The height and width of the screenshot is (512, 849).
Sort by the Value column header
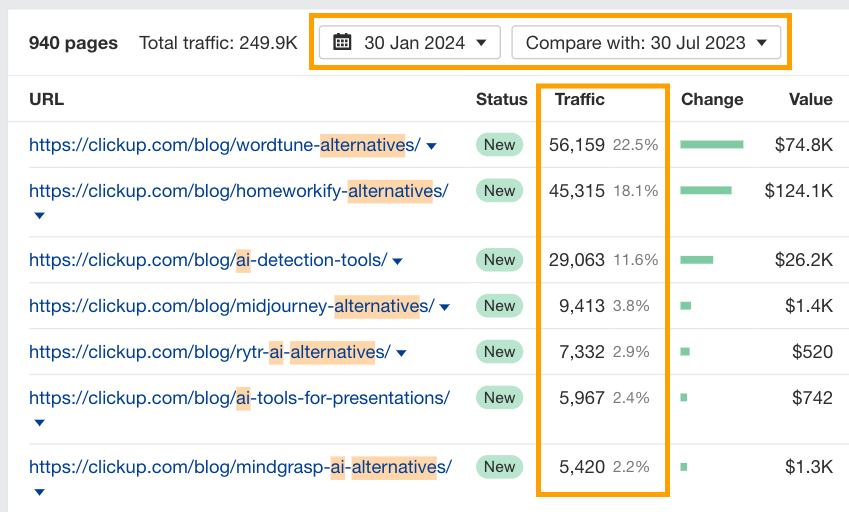pos(811,99)
